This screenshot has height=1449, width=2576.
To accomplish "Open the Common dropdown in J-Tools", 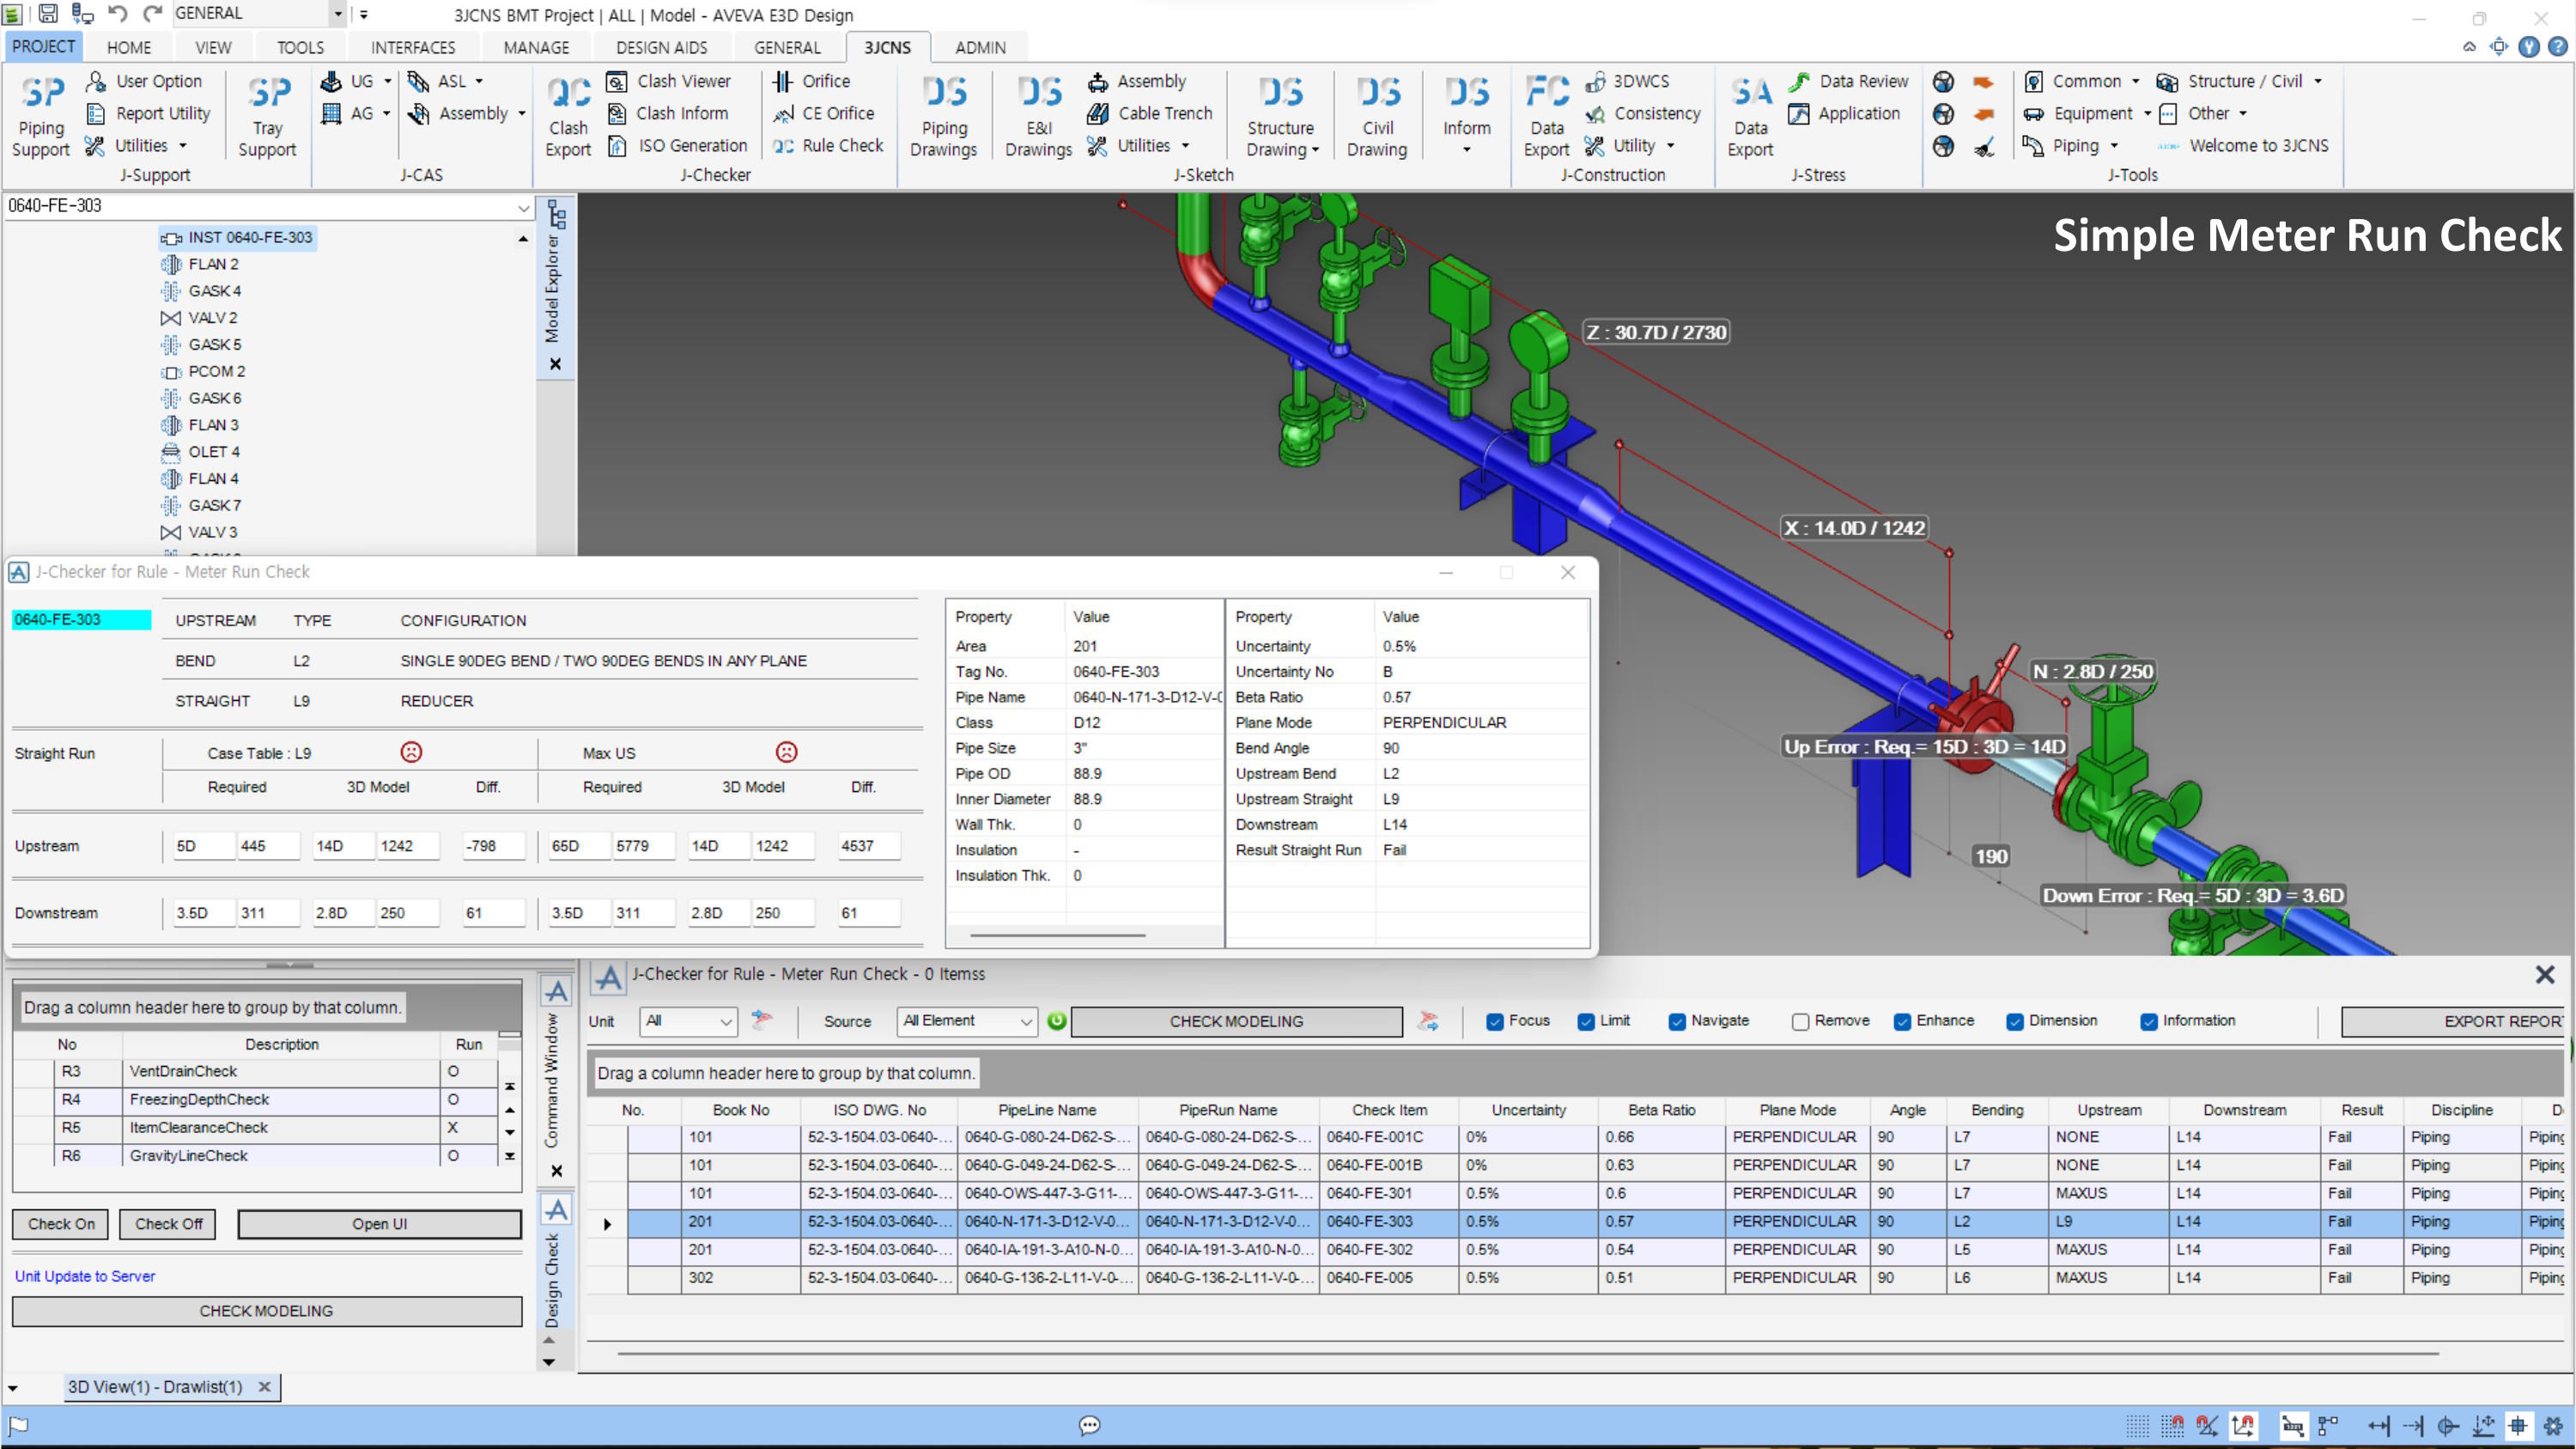I will (x=2082, y=81).
